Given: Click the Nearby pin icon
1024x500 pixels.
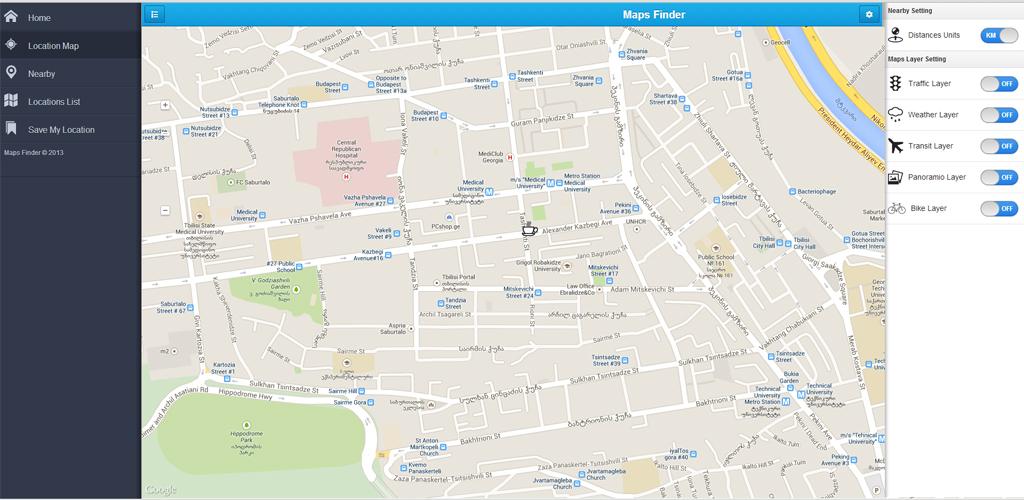Looking at the screenshot, I should [x=10, y=72].
